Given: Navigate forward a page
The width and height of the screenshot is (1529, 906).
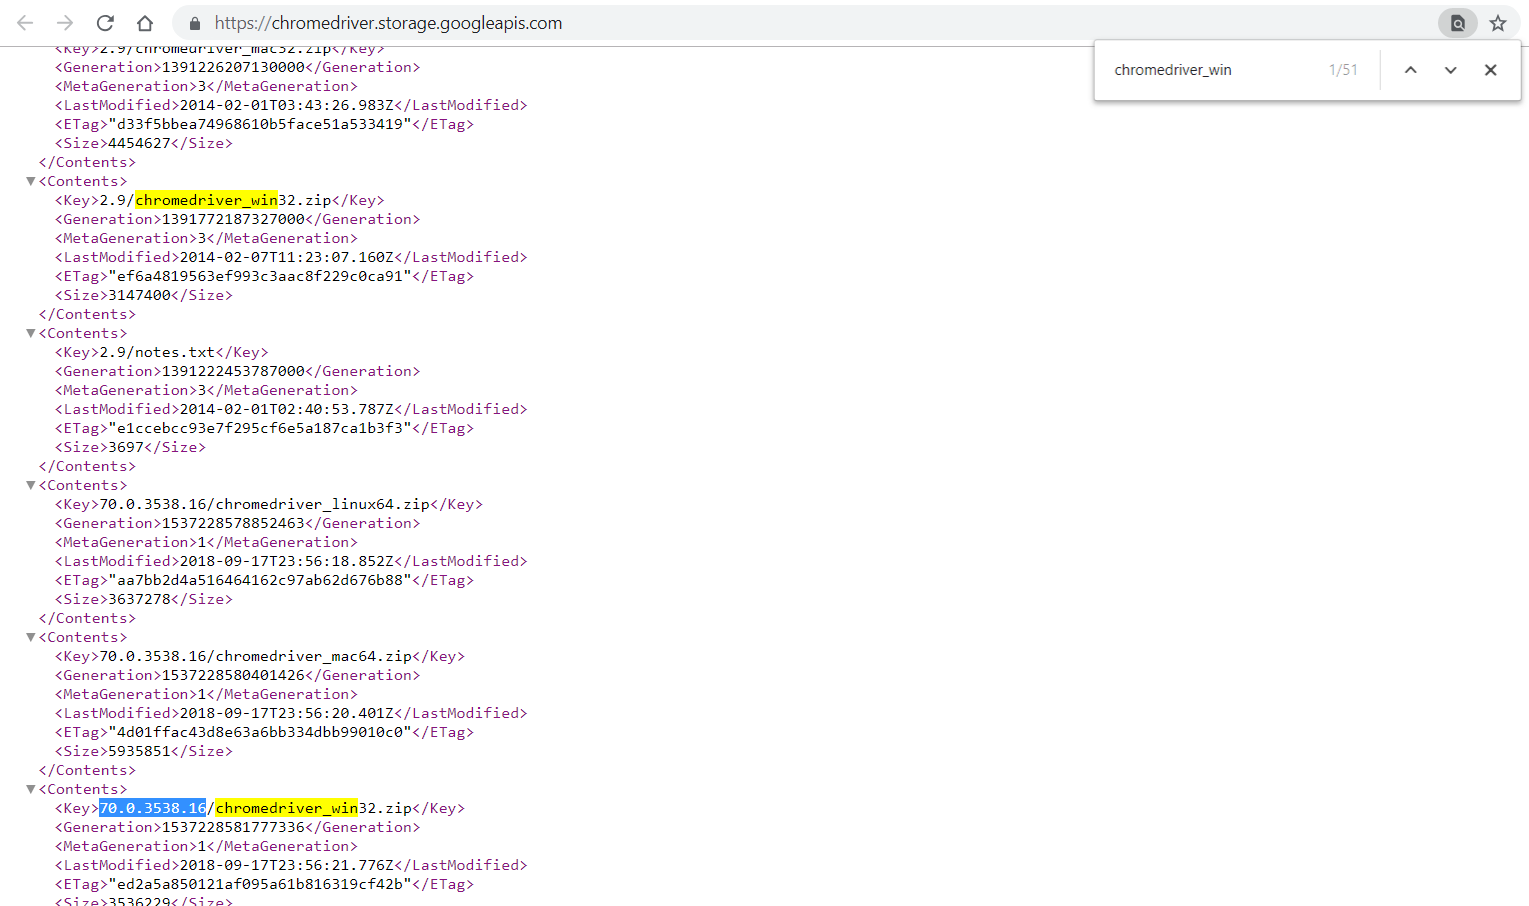Looking at the screenshot, I should pyautogui.click(x=65, y=22).
